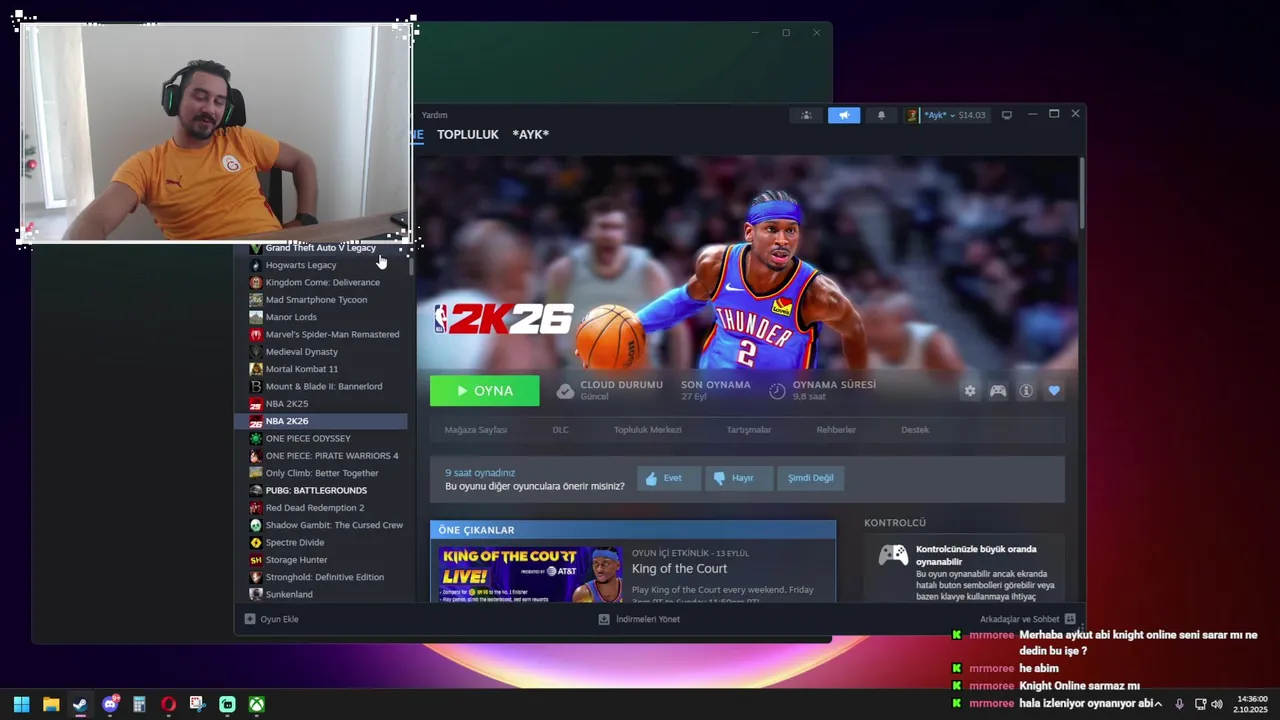Image resolution: width=1280 pixels, height=720 pixels.
Task: Open controller settings icon for NBA 2K26
Action: click(998, 391)
